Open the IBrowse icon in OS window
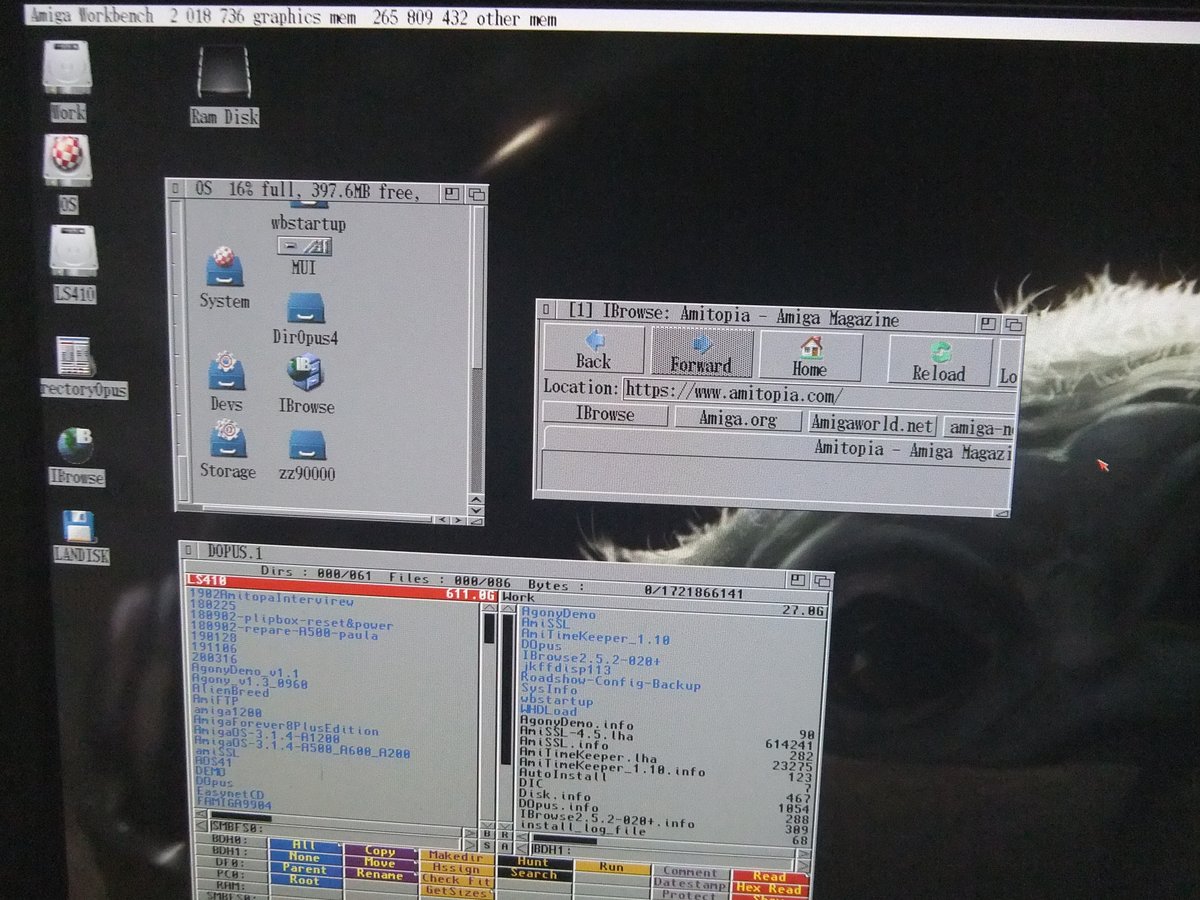 (x=305, y=371)
